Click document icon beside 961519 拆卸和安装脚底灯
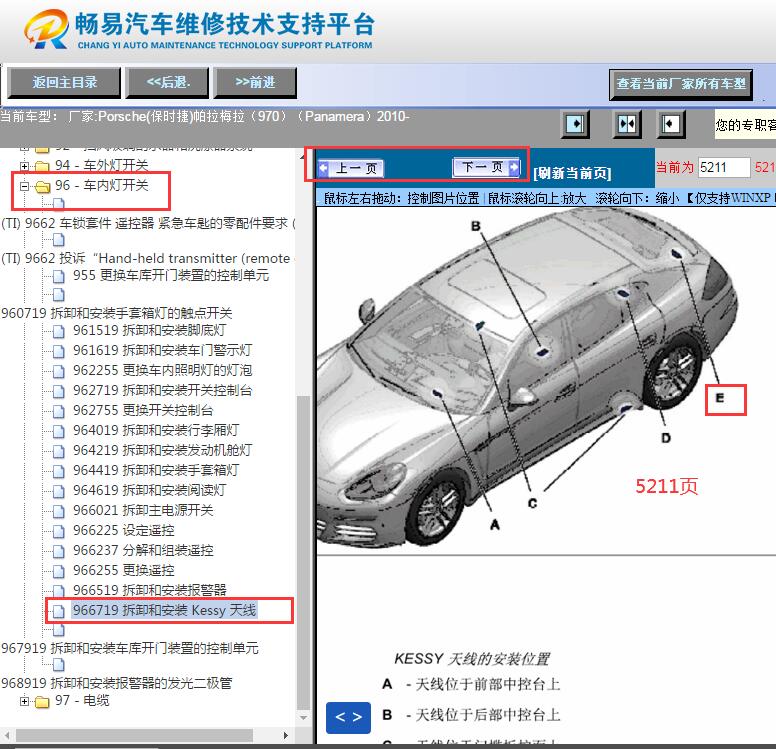776x749 pixels. point(58,331)
